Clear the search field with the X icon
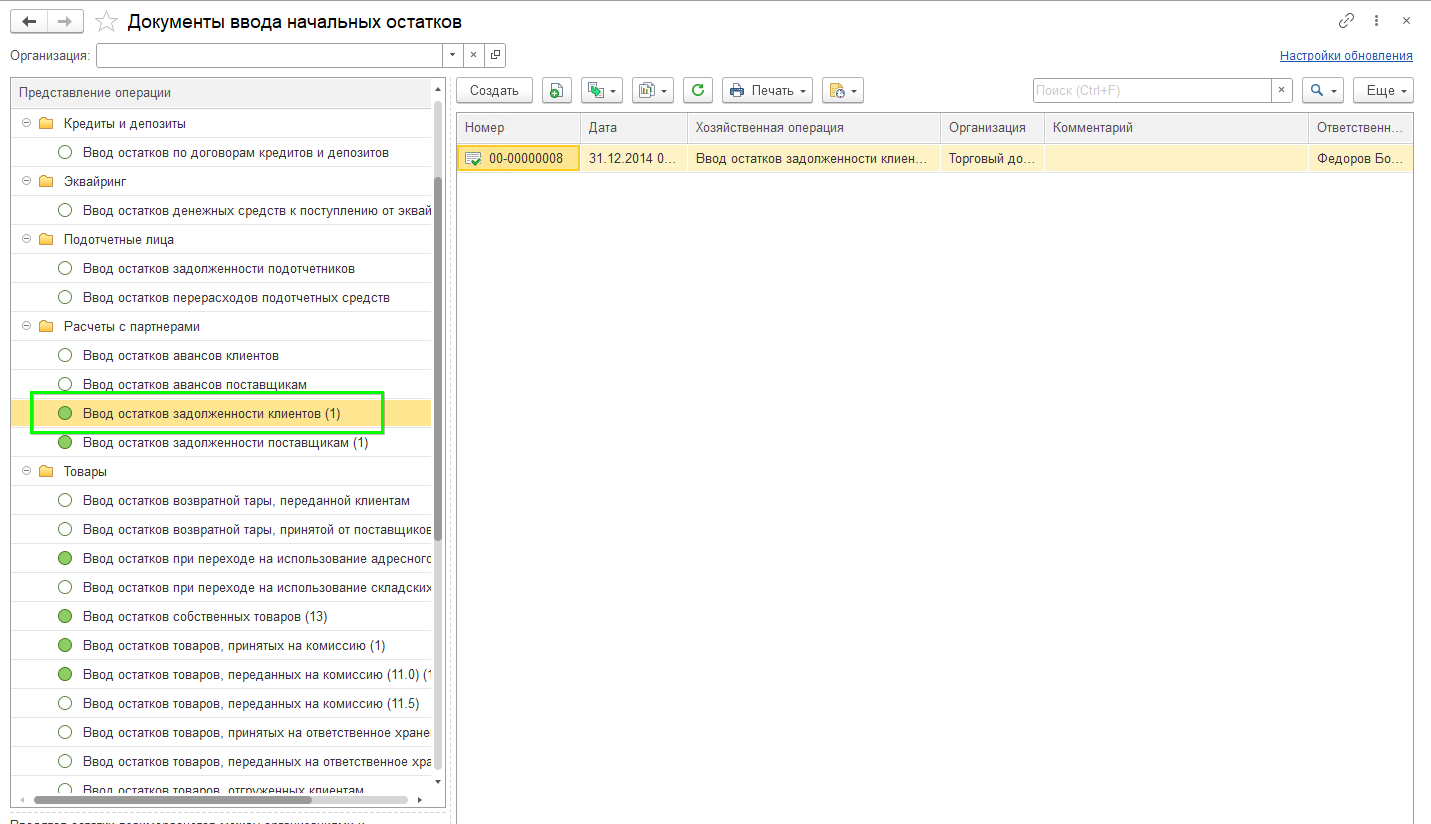The height and width of the screenshot is (824, 1431). [1281, 90]
